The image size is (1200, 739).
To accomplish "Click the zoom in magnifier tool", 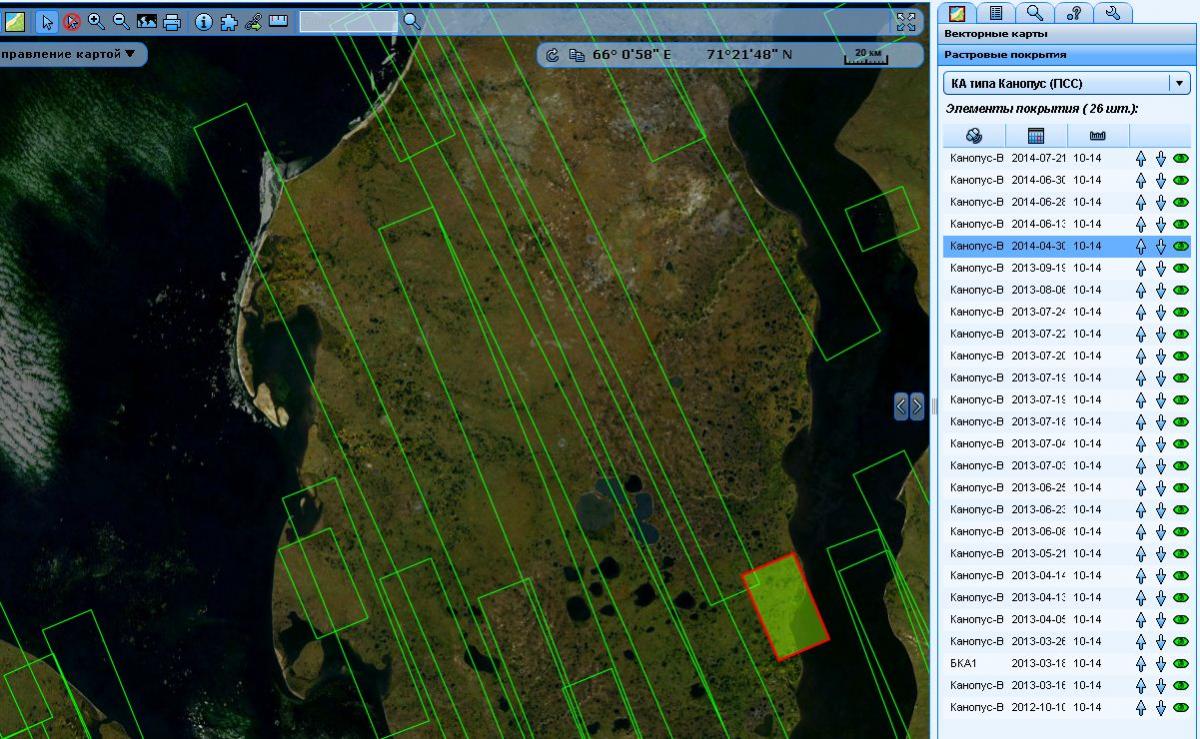I will pyautogui.click(x=97, y=21).
